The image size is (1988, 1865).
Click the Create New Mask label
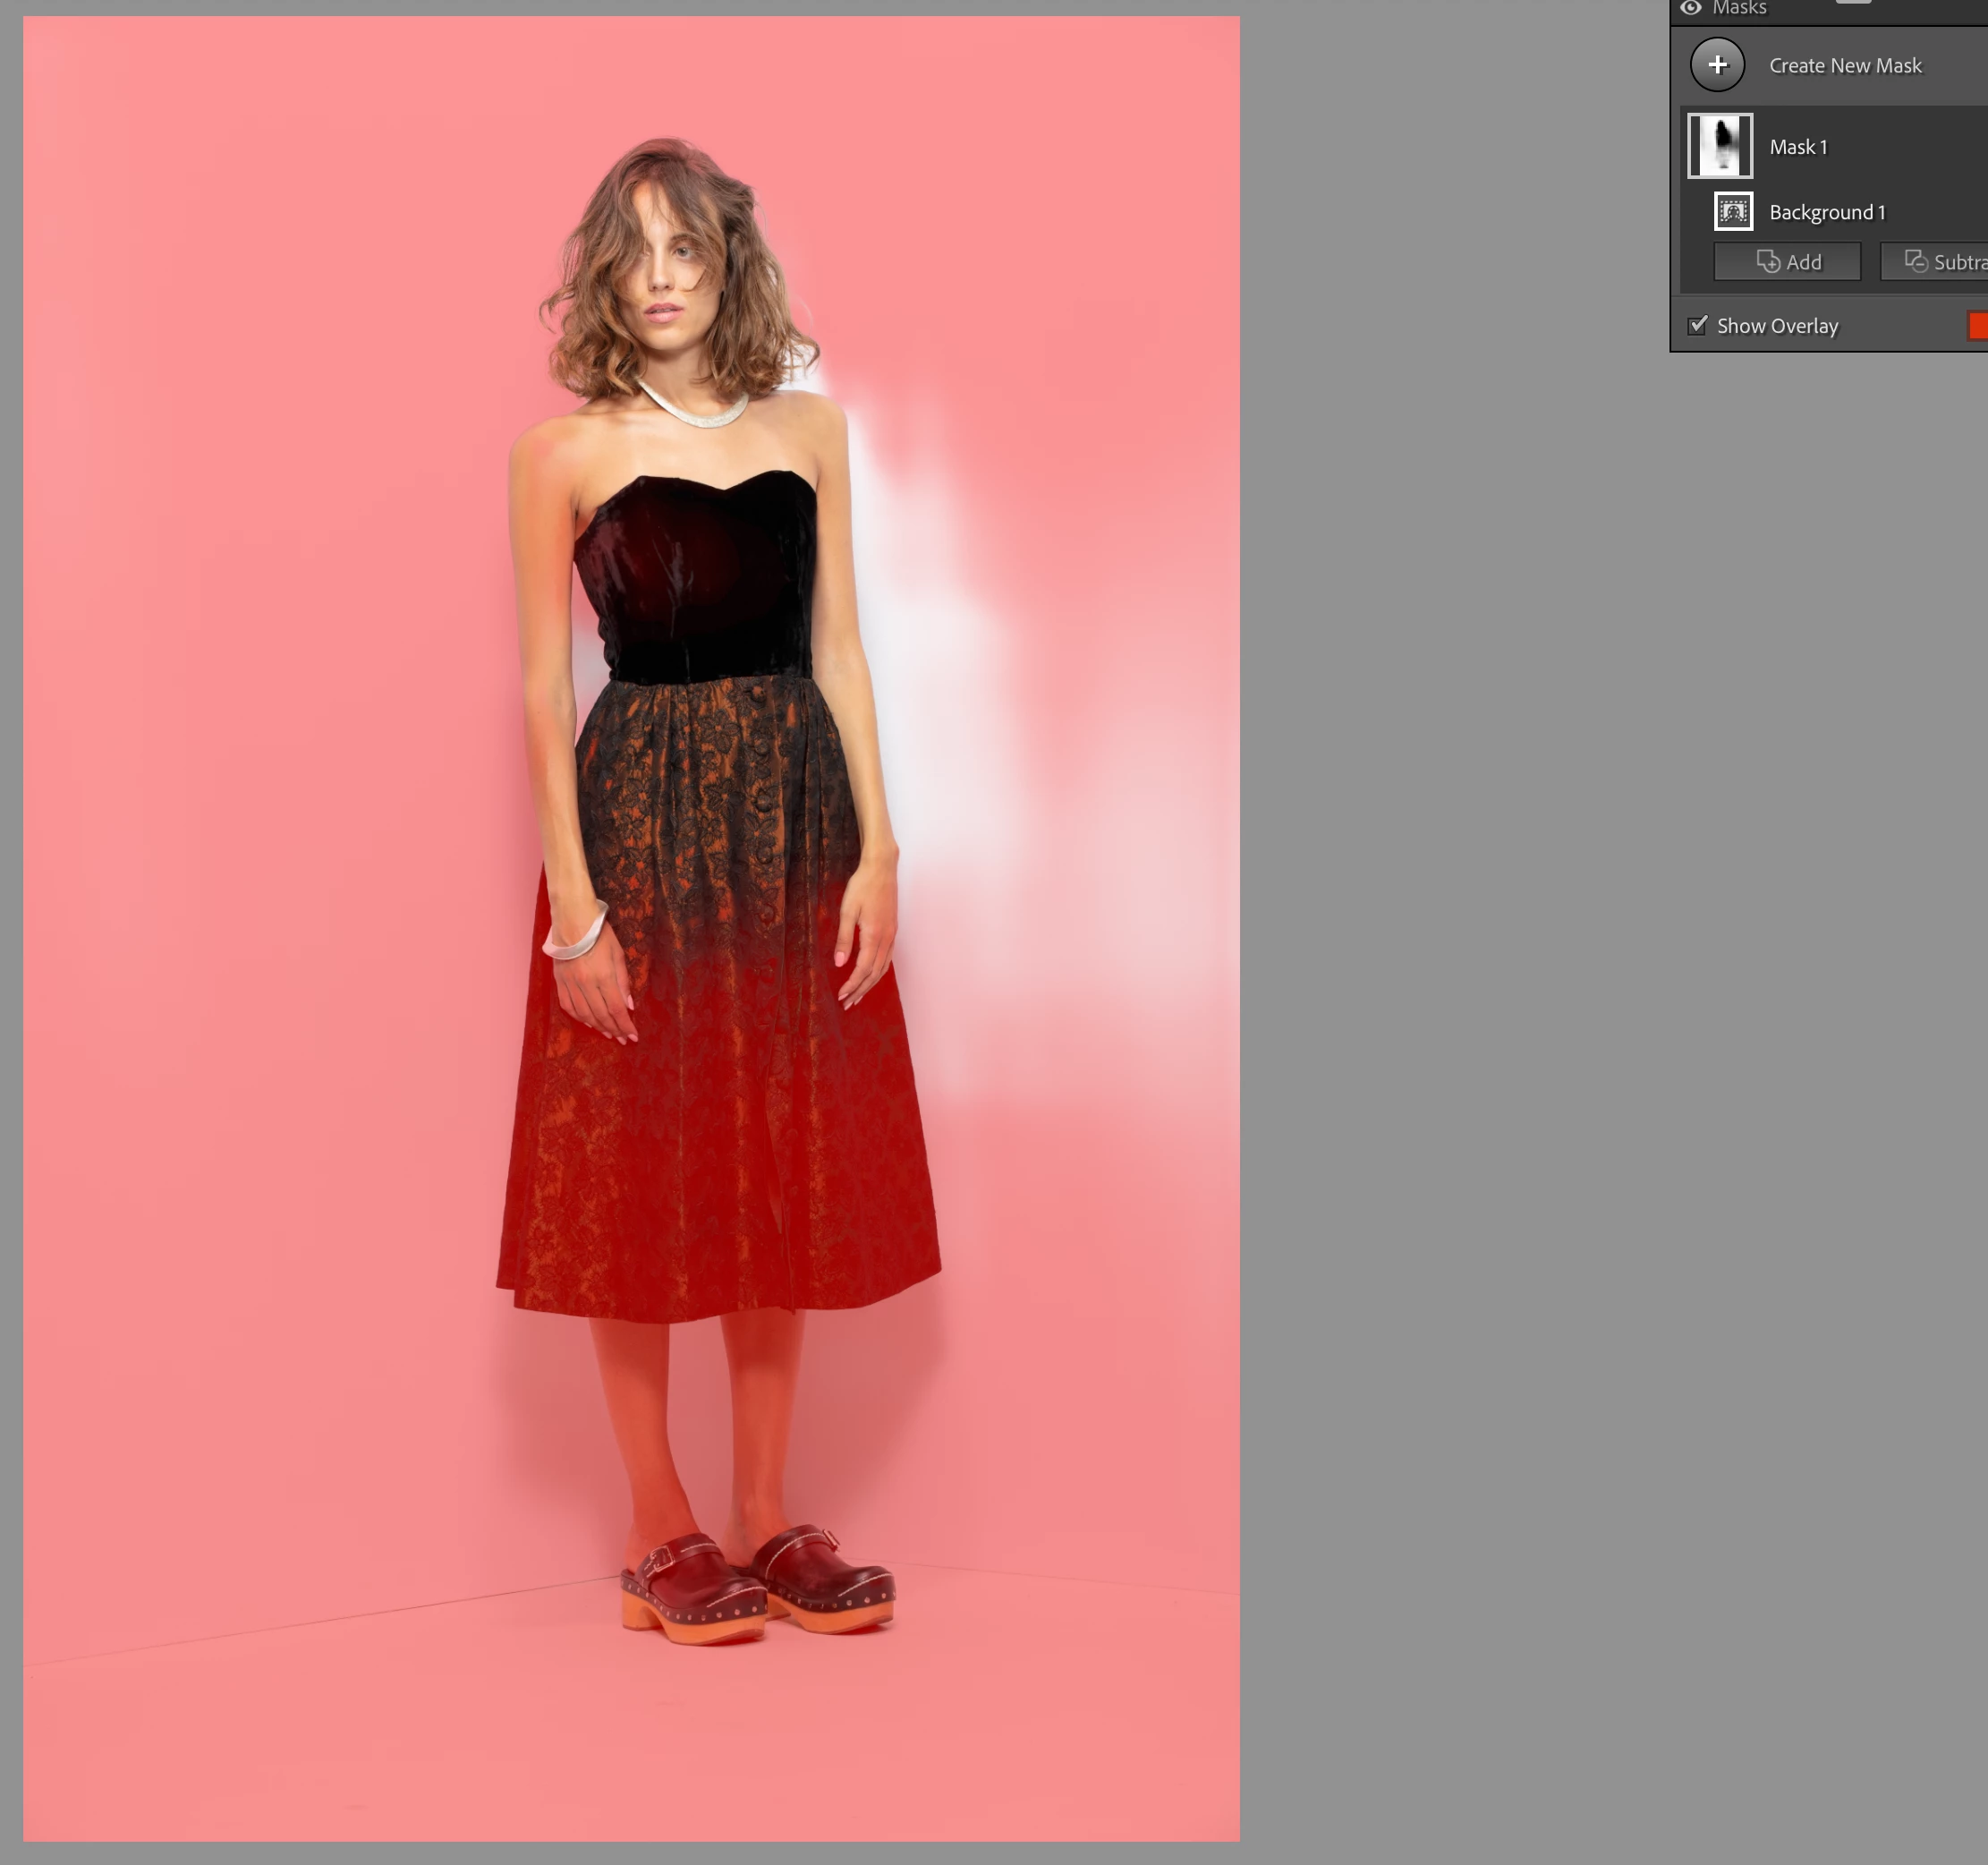tap(1844, 66)
